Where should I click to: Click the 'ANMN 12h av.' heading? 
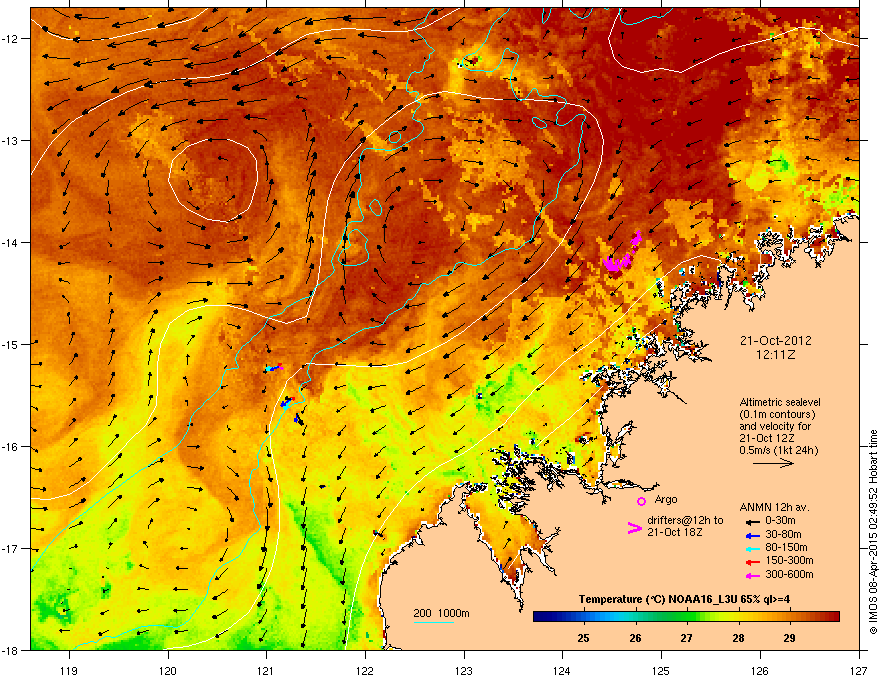[x=774, y=507]
